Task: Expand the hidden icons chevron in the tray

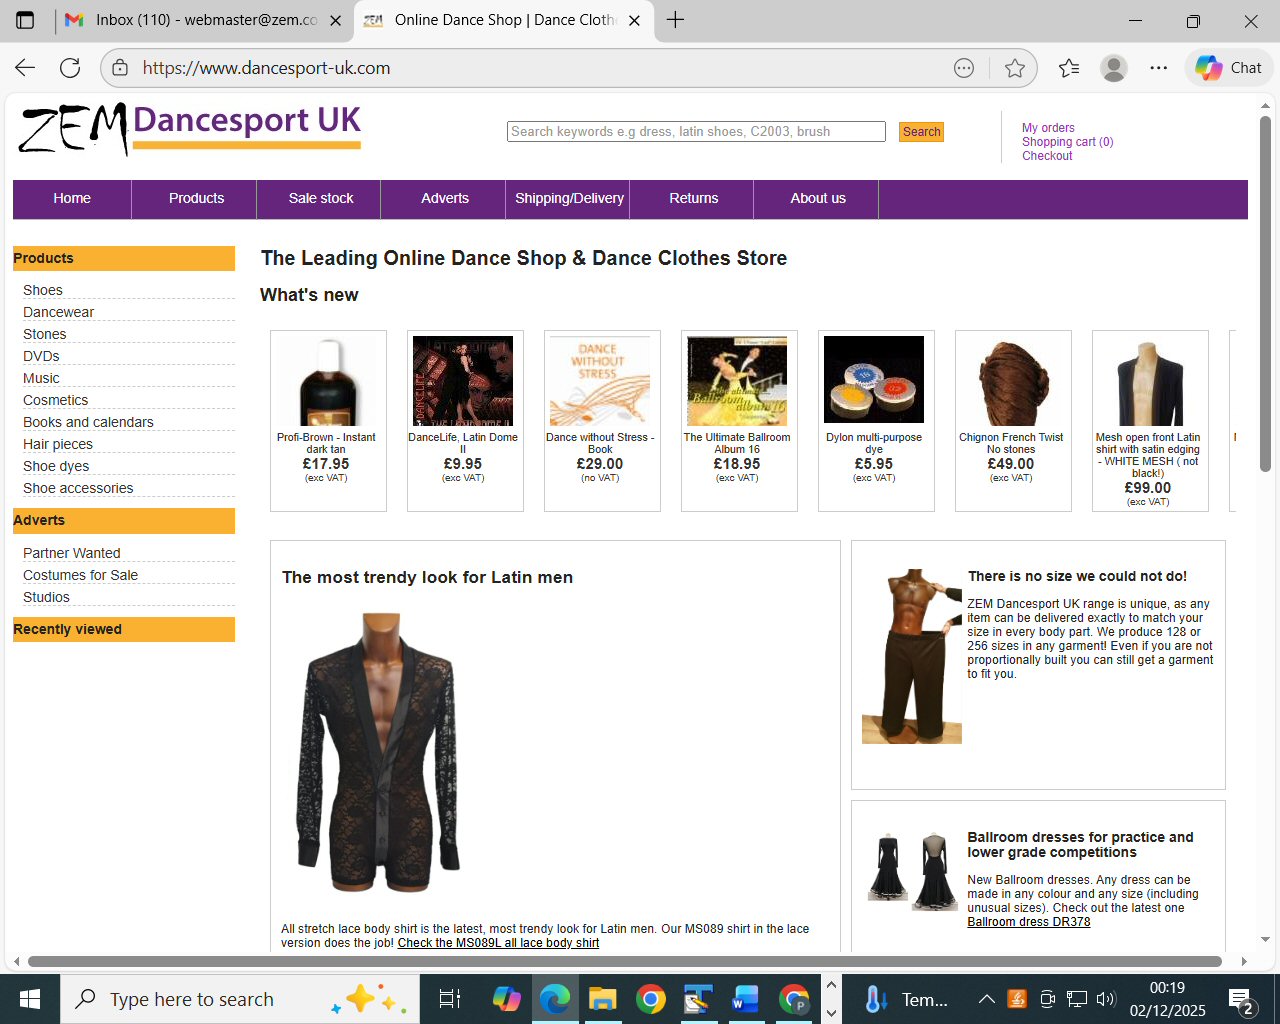Action: coord(986,998)
